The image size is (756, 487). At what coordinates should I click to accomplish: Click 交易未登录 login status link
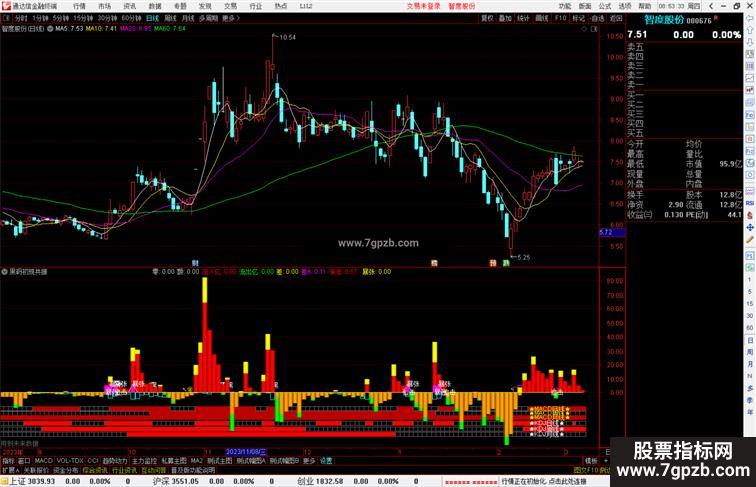click(x=423, y=6)
